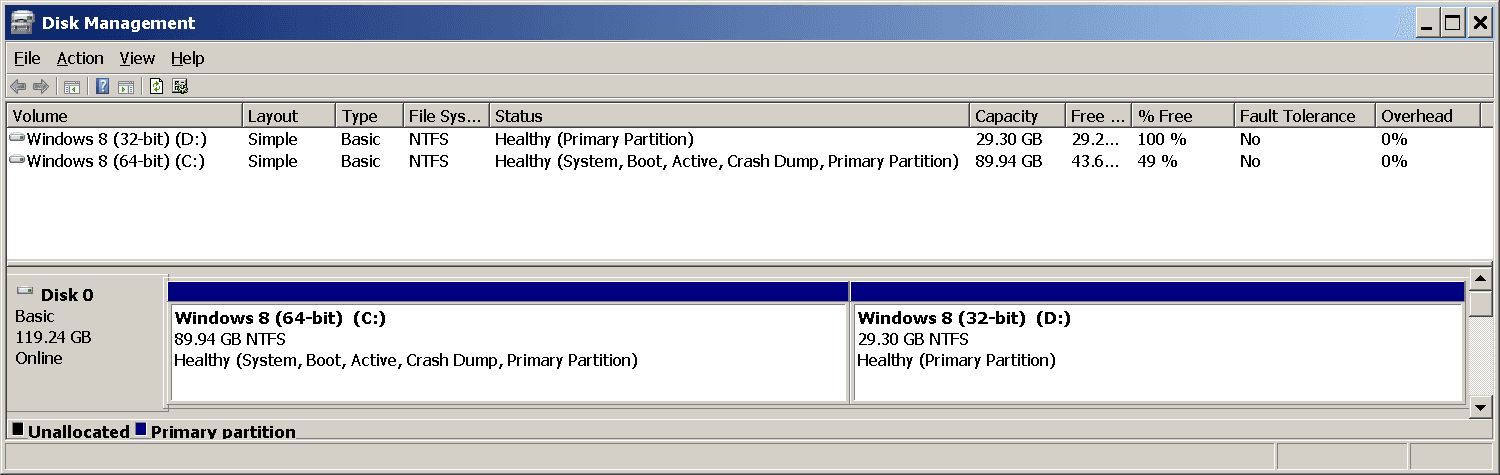Click the Forward arrow toolbar icon
1500x475 pixels.
[41, 86]
